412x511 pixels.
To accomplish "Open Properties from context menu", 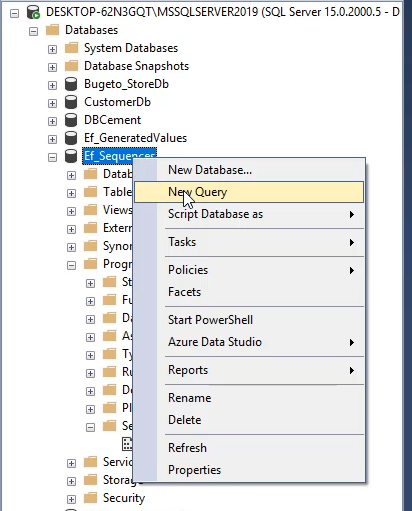I will (249, 470).
